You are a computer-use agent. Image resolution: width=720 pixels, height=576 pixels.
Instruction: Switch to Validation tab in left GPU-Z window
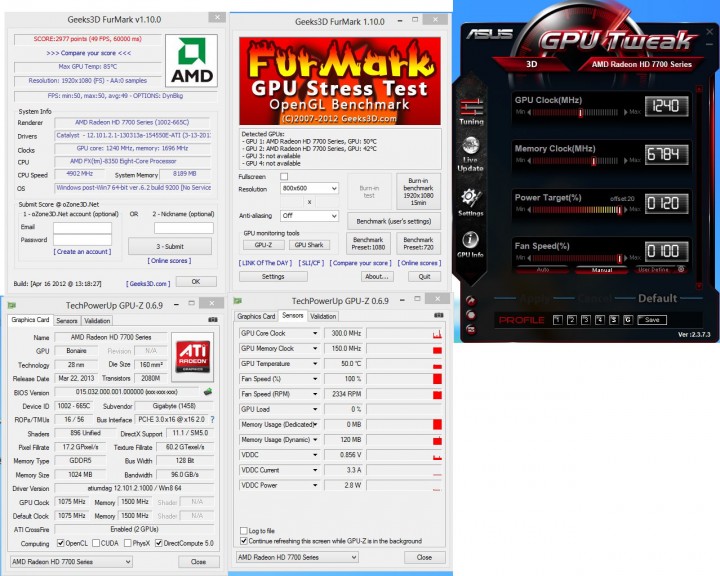click(x=97, y=321)
